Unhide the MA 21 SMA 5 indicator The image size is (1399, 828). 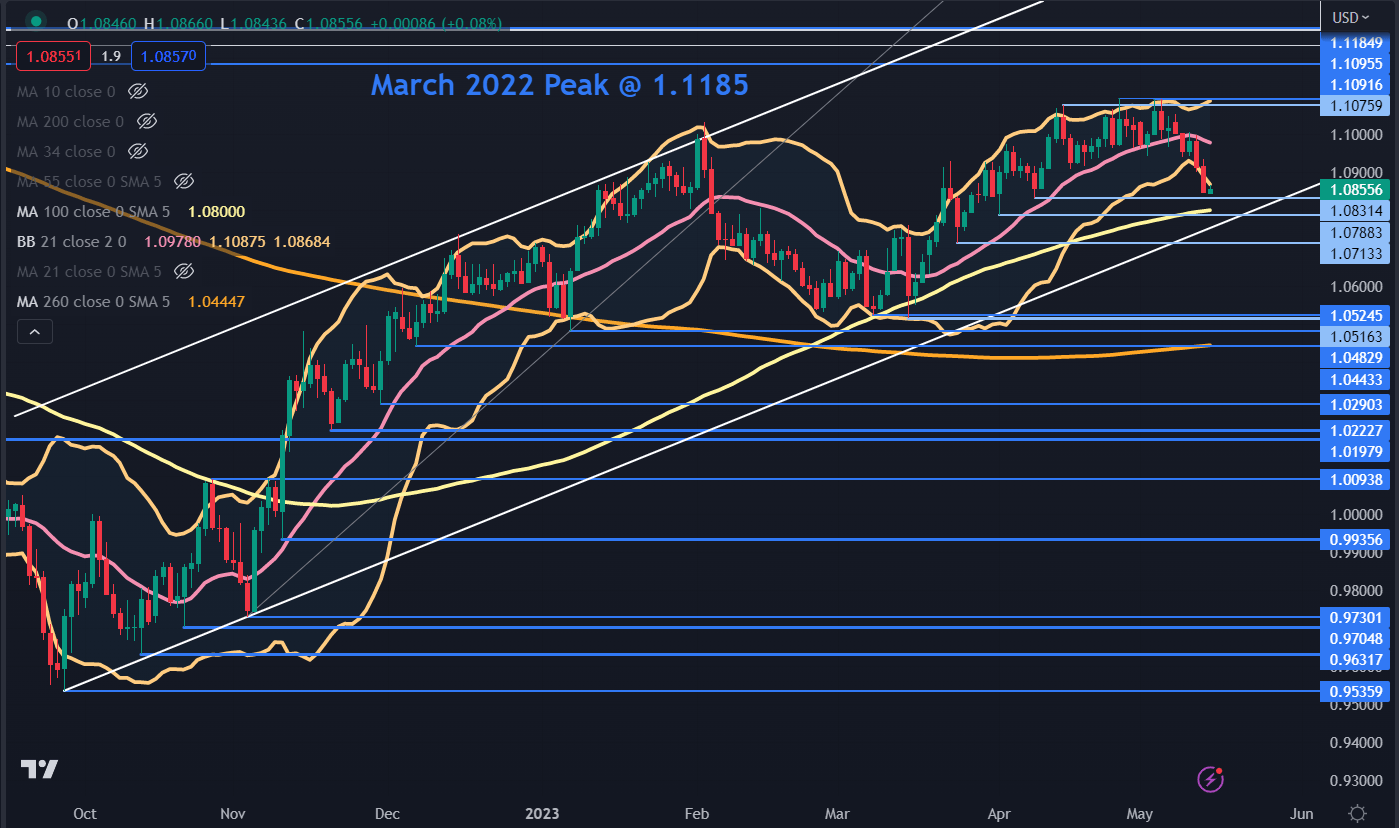pyautogui.click(x=183, y=271)
